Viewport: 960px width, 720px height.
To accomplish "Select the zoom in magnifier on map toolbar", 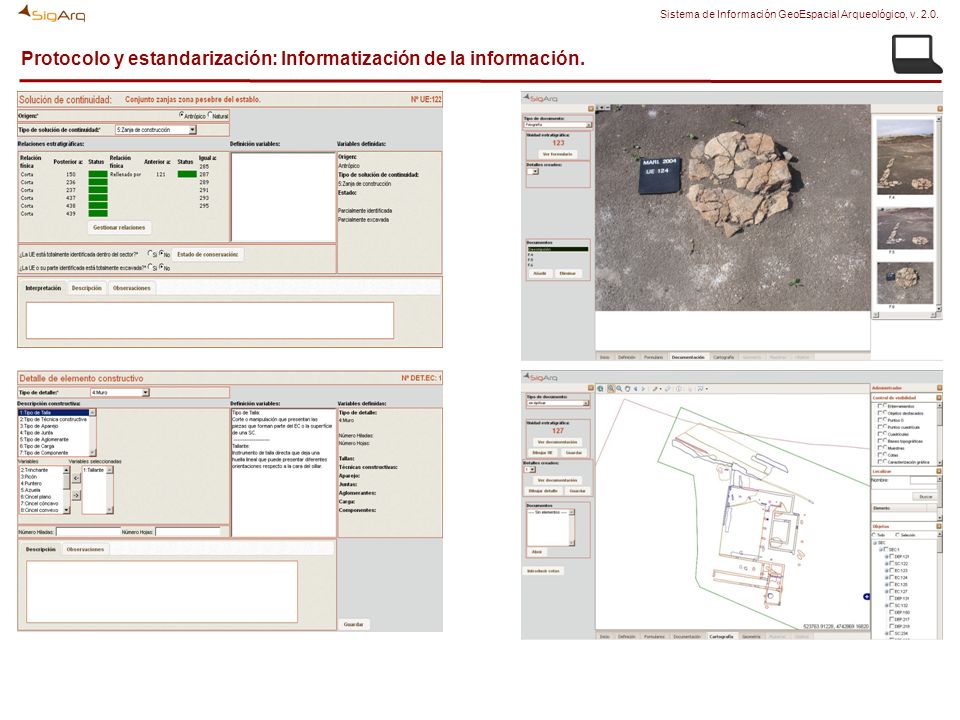I will (x=610, y=389).
